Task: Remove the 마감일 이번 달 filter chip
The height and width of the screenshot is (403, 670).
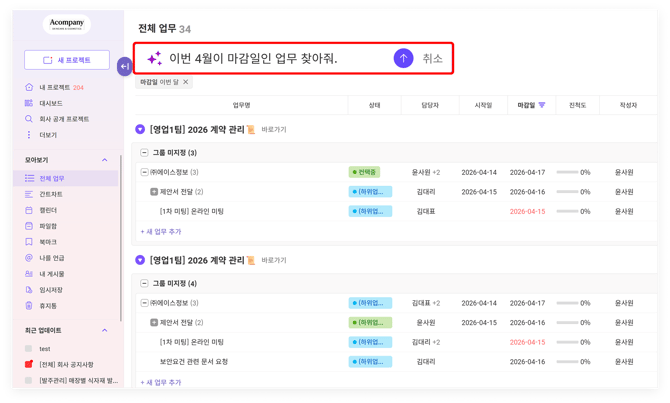Action: tap(186, 82)
